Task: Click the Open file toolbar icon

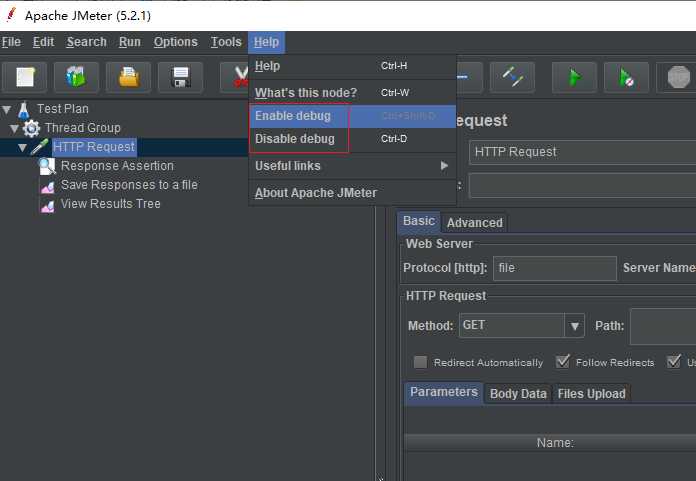Action: point(129,77)
